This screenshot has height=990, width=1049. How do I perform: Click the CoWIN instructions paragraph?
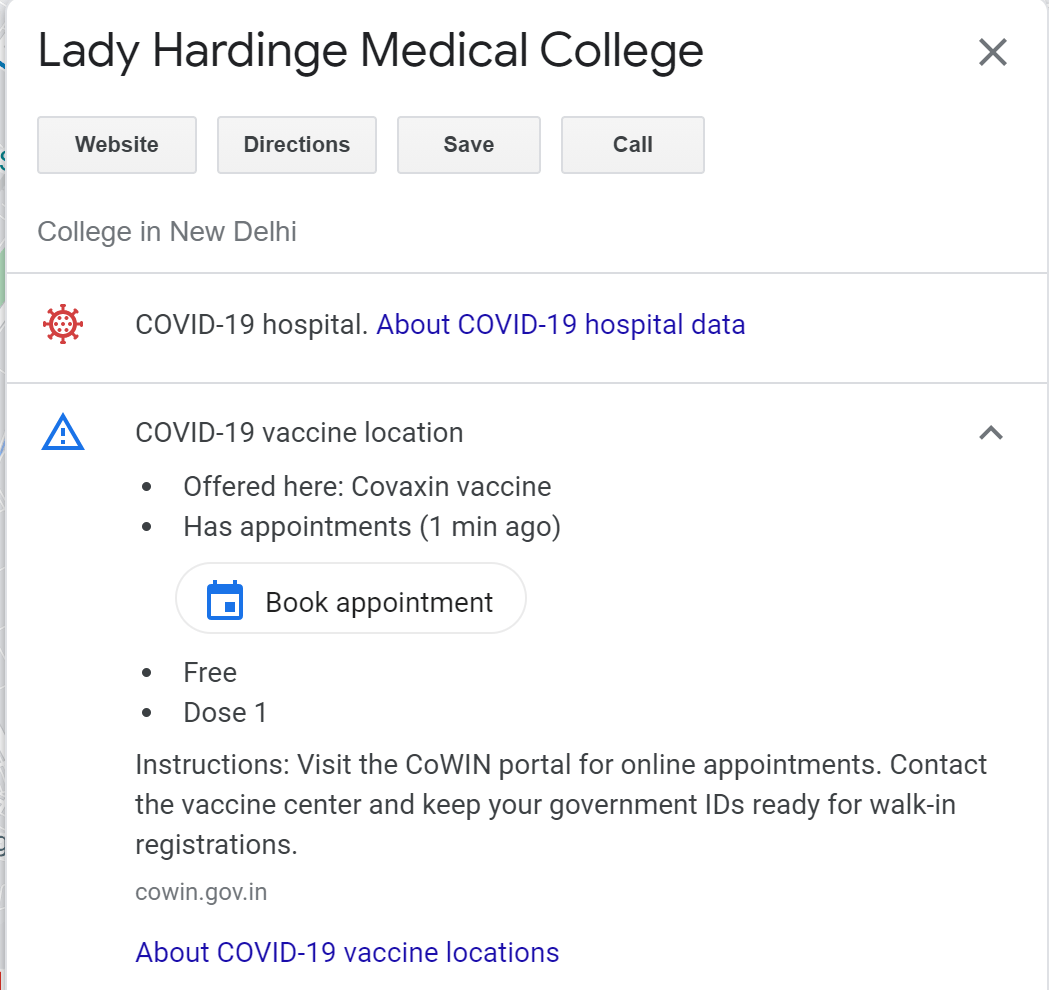(x=561, y=805)
